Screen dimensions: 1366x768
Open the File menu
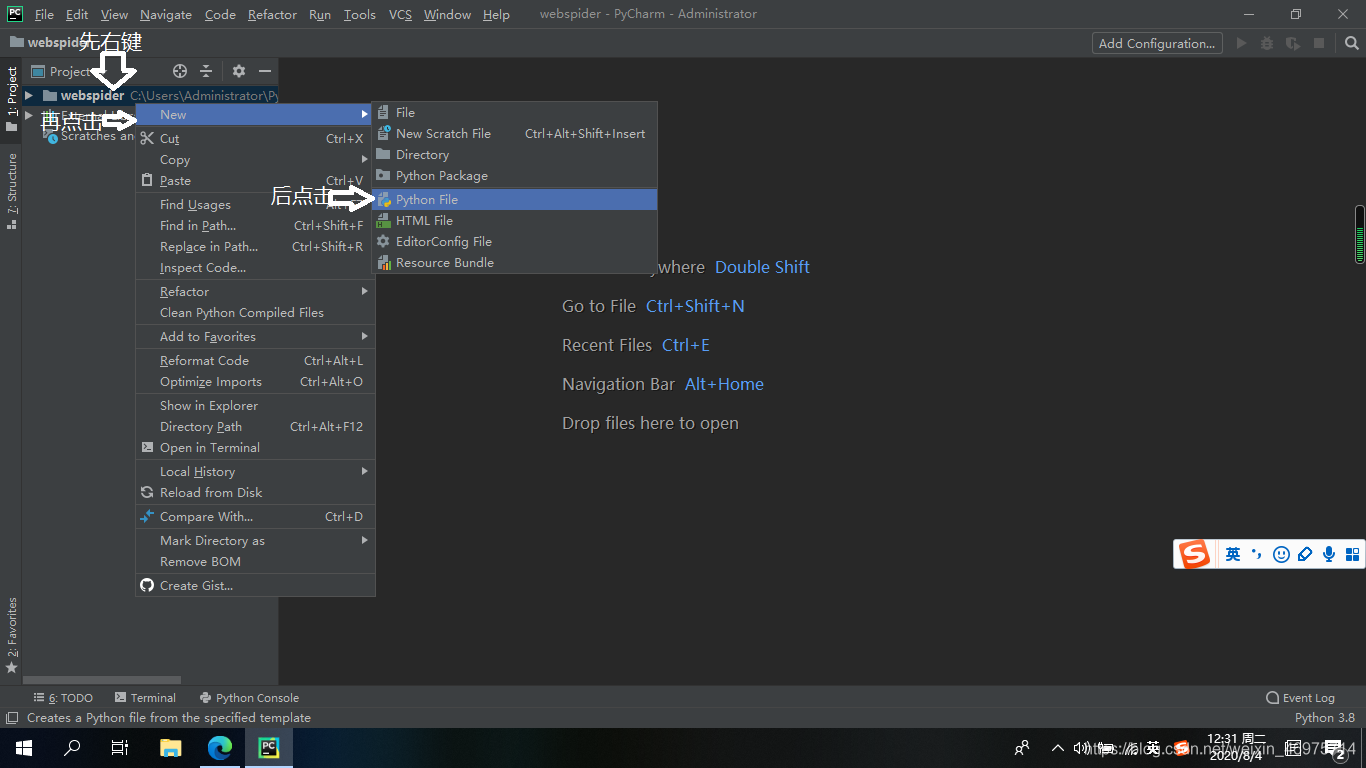[44, 14]
